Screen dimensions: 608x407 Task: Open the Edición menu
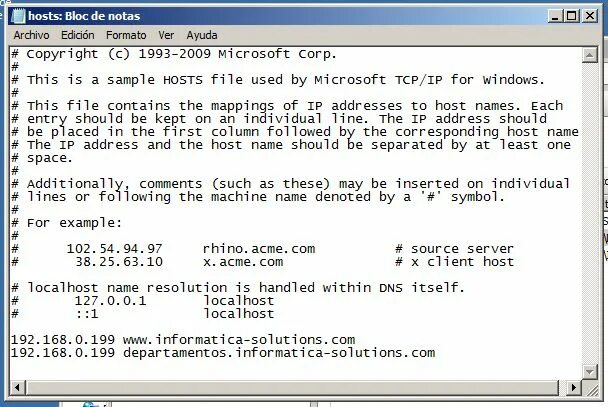click(x=78, y=35)
